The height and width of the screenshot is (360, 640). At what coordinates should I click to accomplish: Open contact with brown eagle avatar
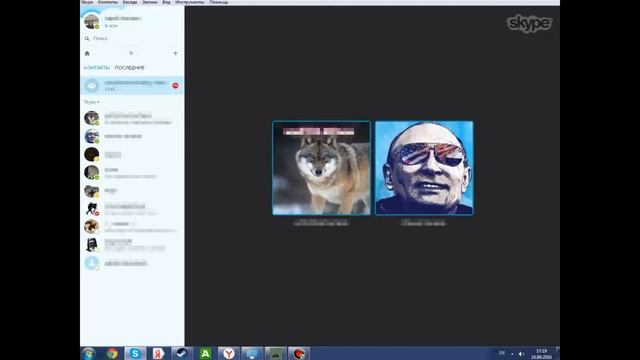point(132,227)
